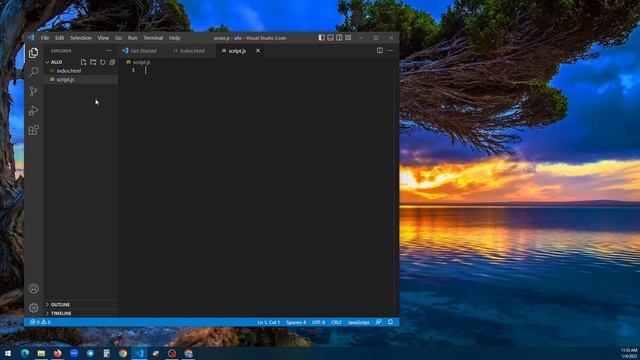The width and height of the screenshot is (640, 360).
Task: Open Explorer panel more actions ellipsis
Action: [109, 51]
